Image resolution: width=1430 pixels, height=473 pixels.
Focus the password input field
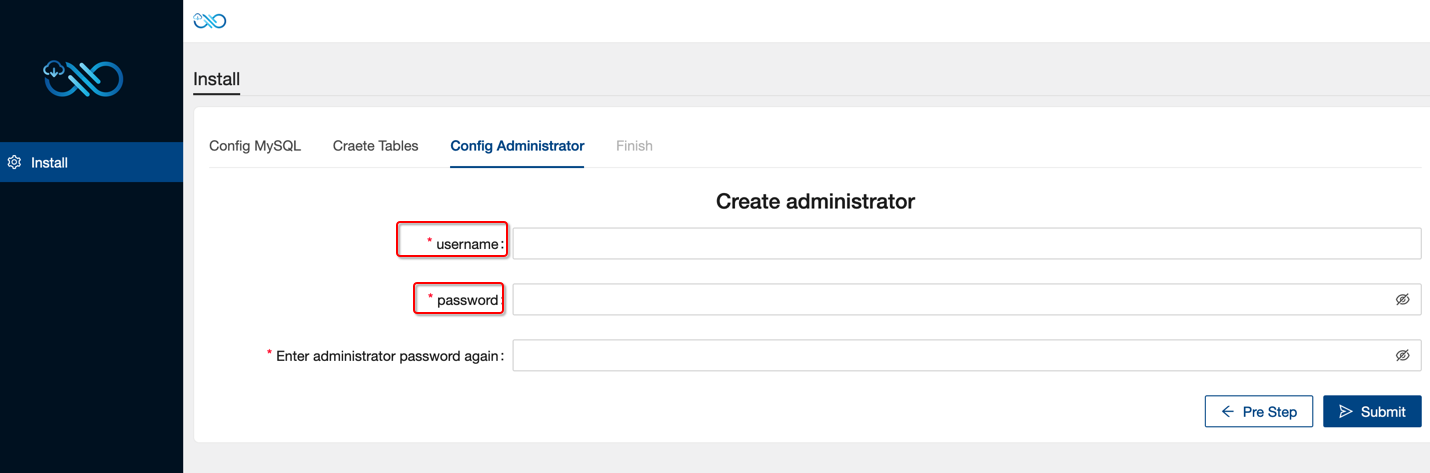click(967, 300)
